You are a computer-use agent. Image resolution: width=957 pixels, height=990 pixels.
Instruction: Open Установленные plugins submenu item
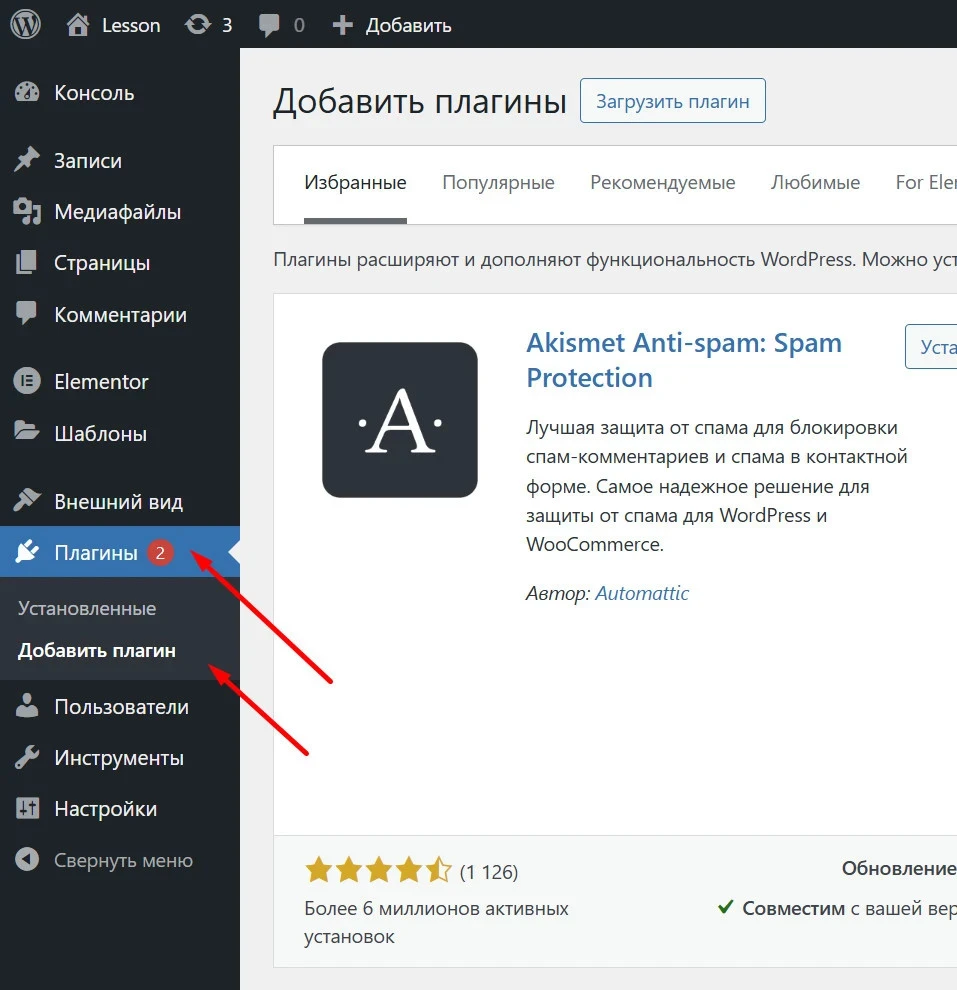87,608
